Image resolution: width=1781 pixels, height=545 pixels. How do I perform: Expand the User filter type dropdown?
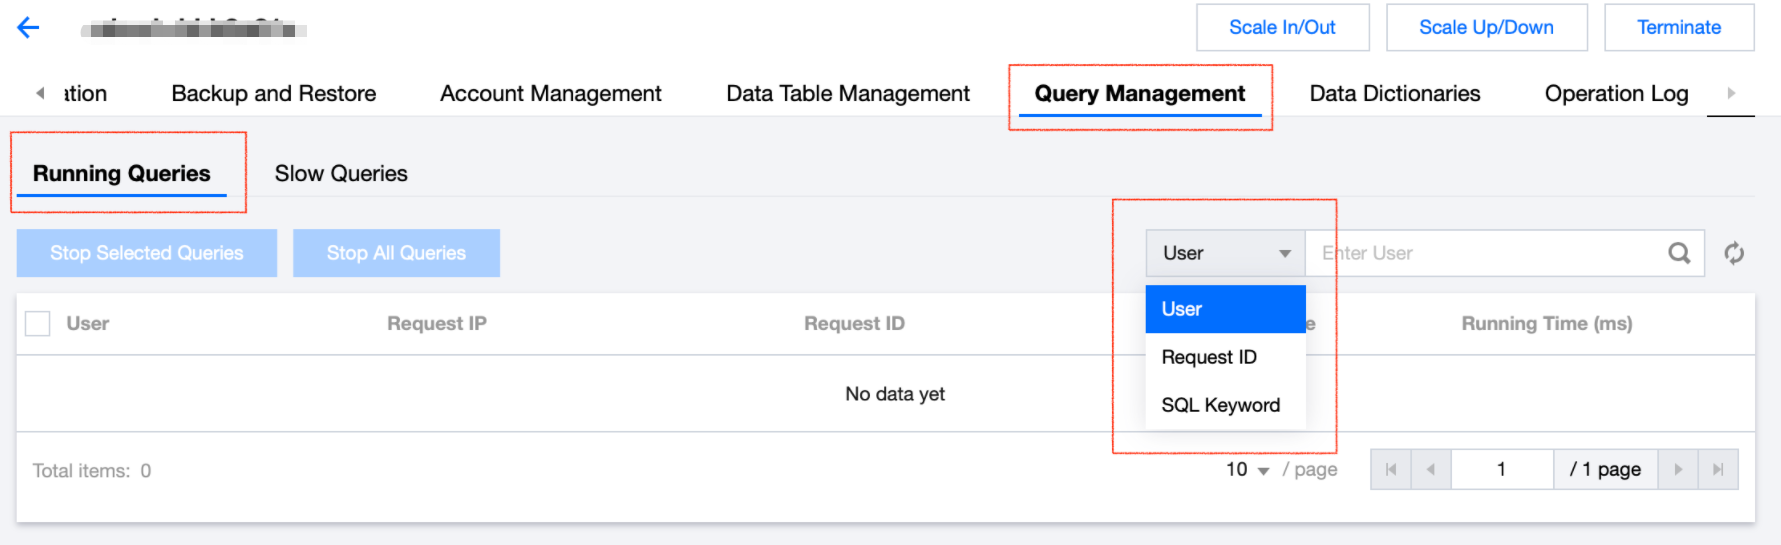click(x=1225, y=254)
